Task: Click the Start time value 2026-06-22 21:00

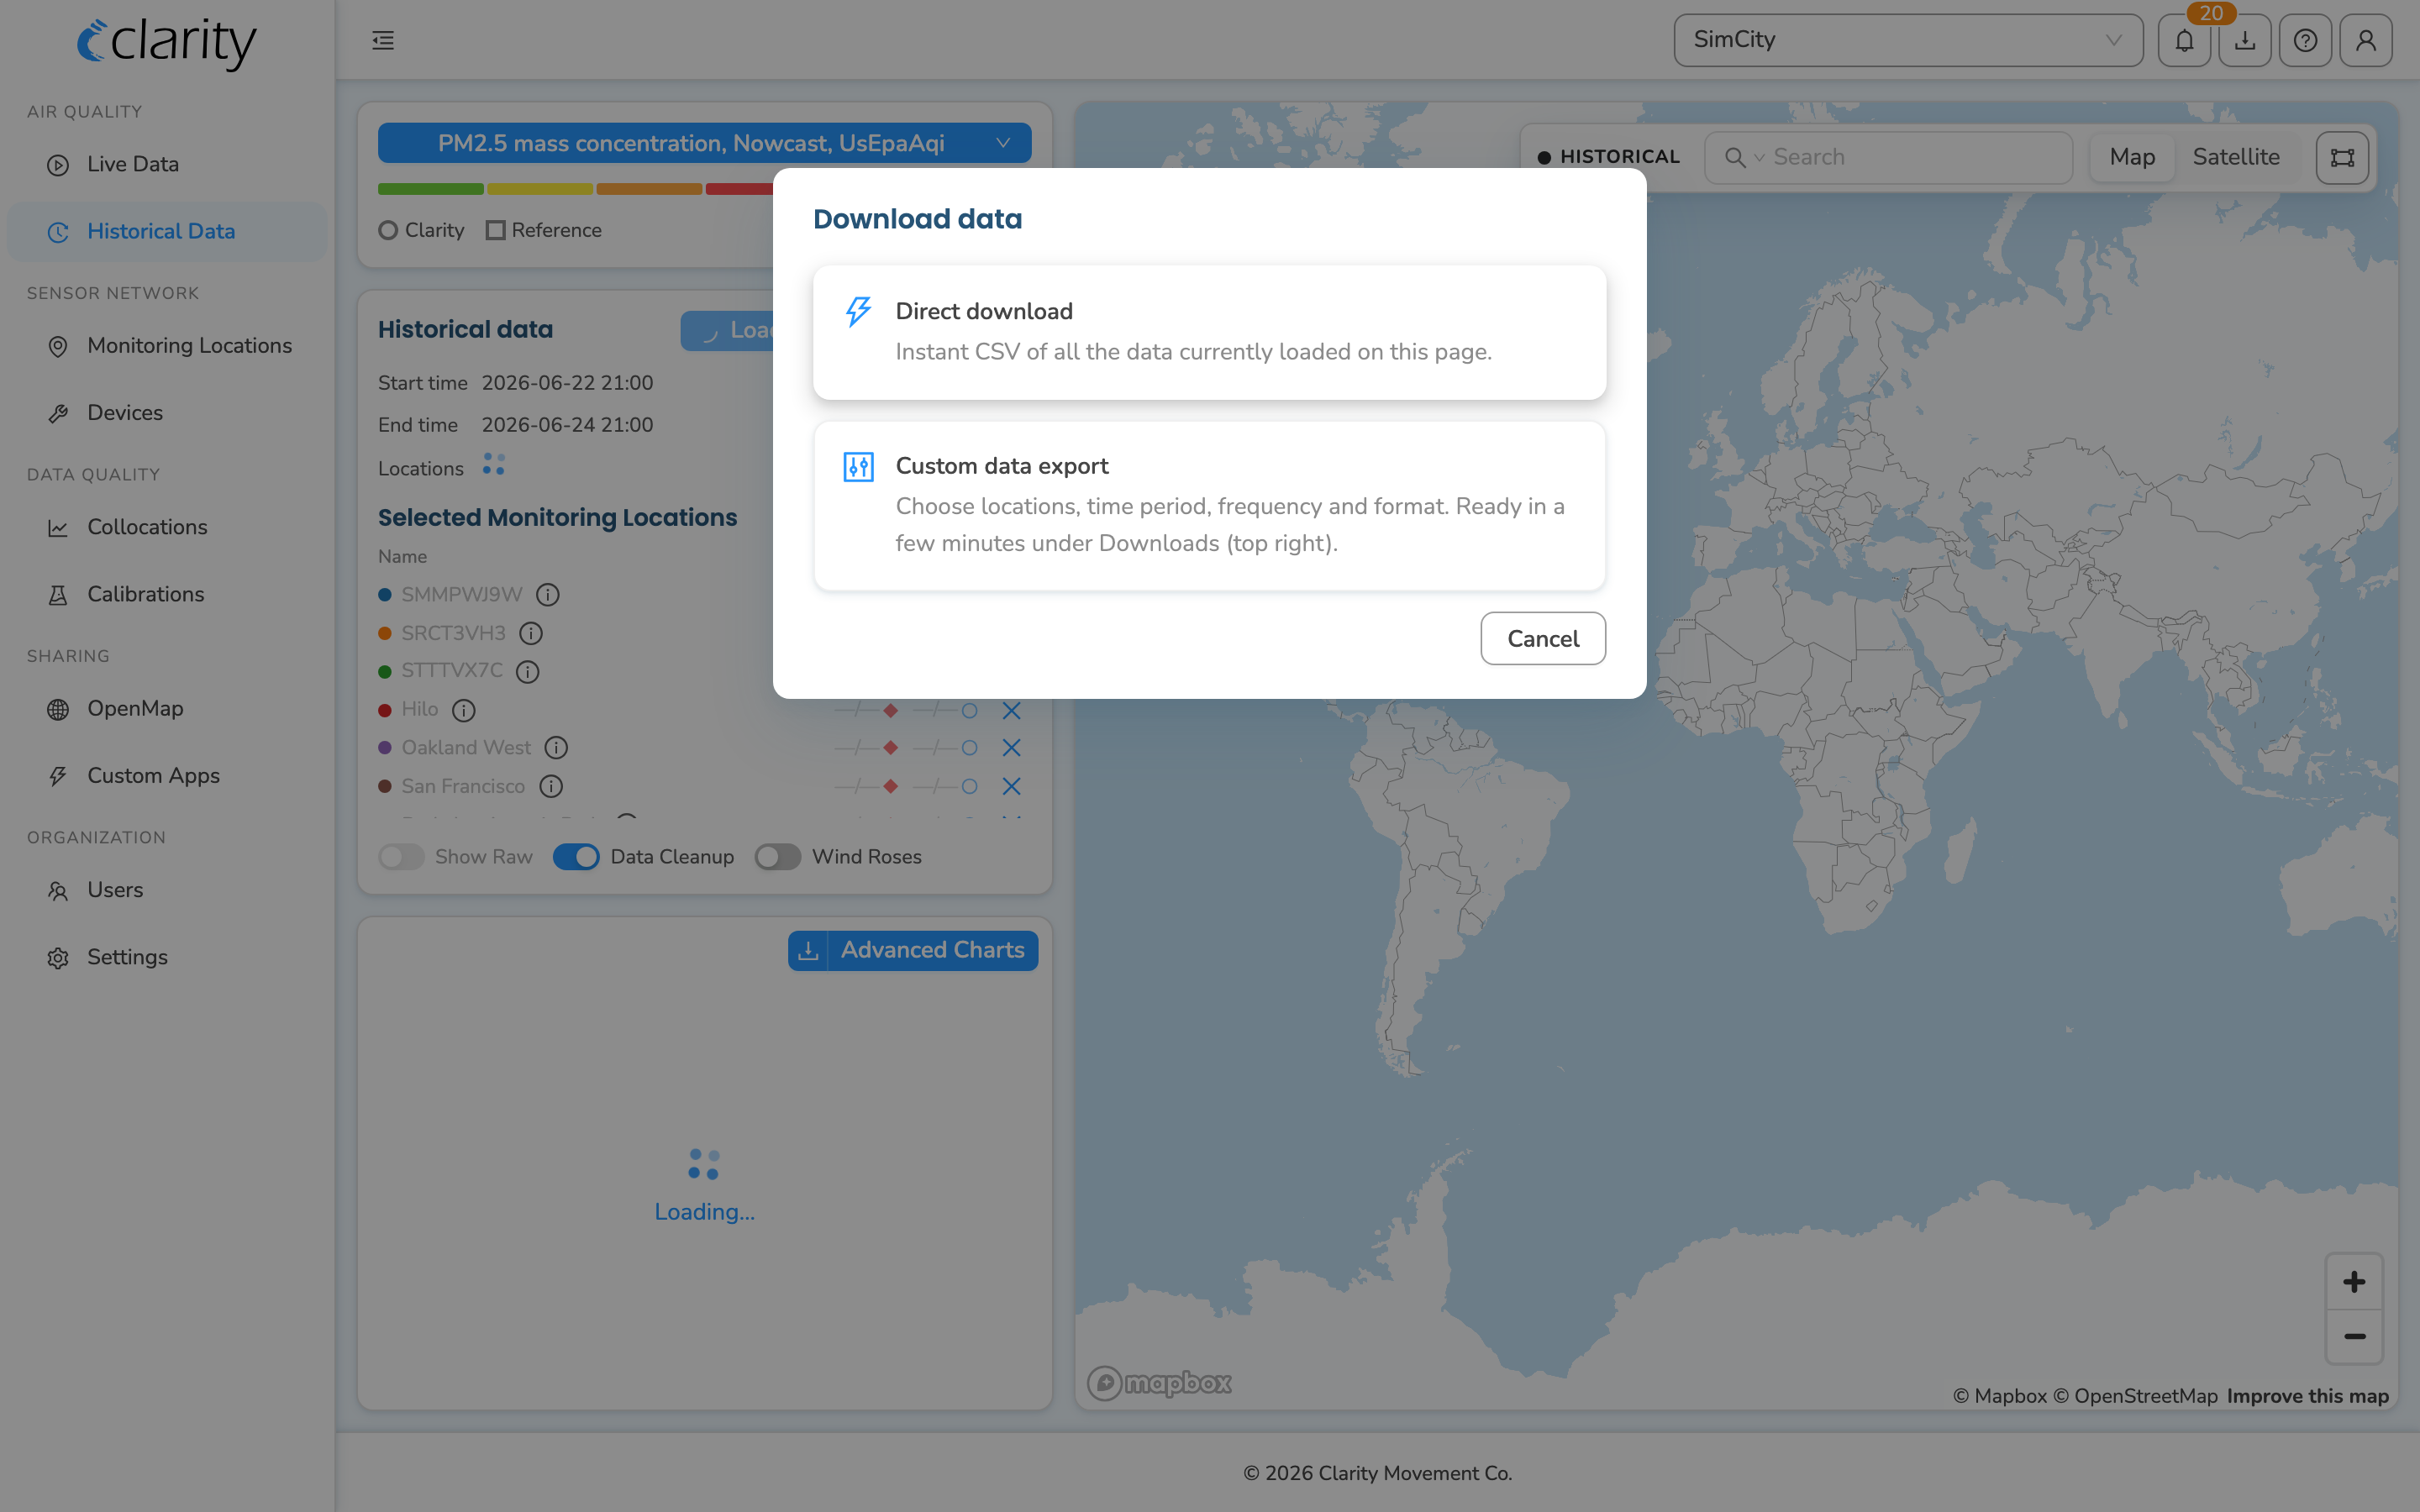Action: click(x=567, y=383)
